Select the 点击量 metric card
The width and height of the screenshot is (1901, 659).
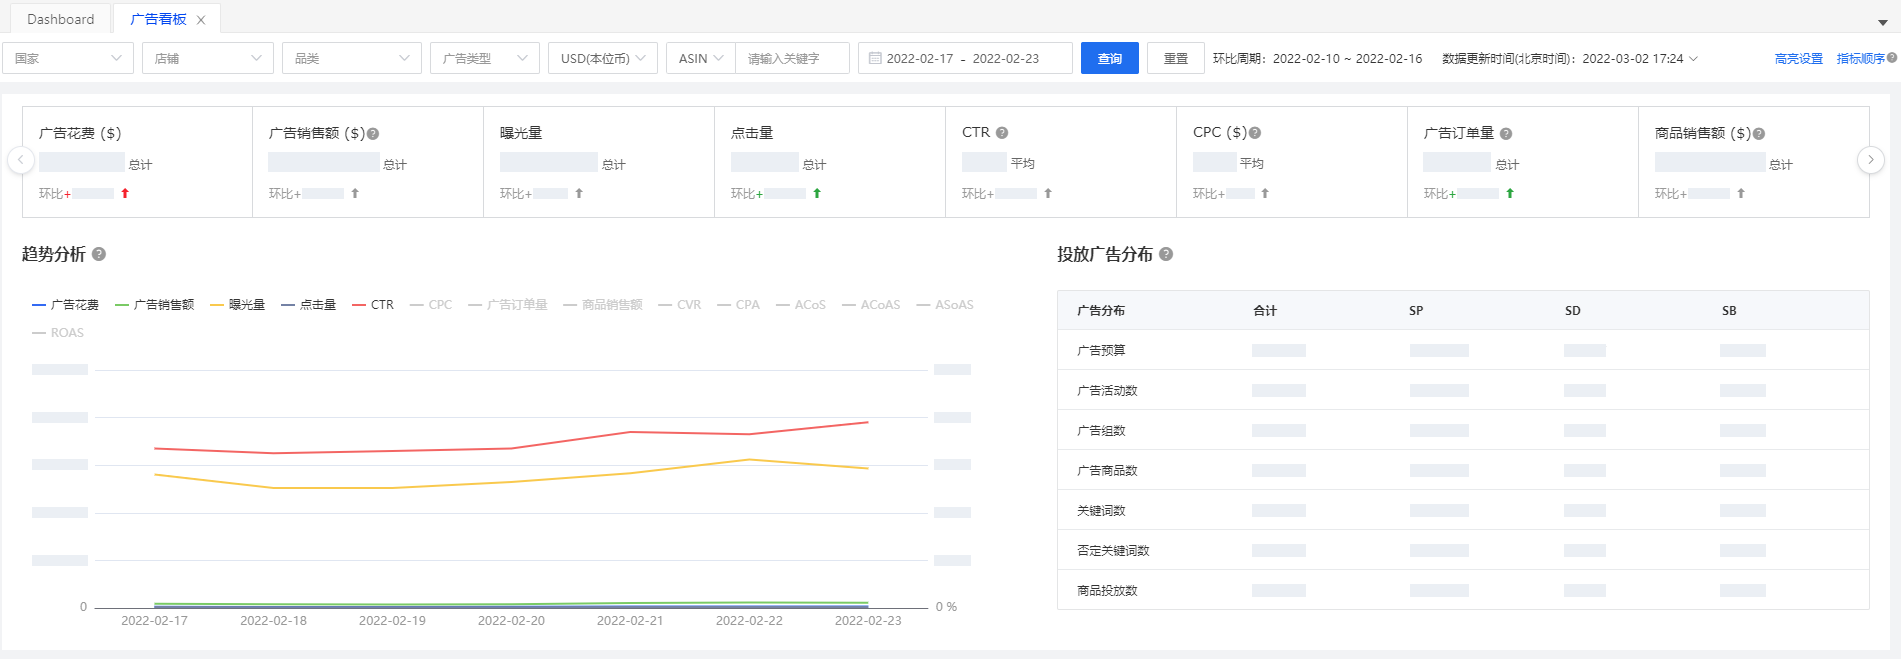tap(830, 162)
